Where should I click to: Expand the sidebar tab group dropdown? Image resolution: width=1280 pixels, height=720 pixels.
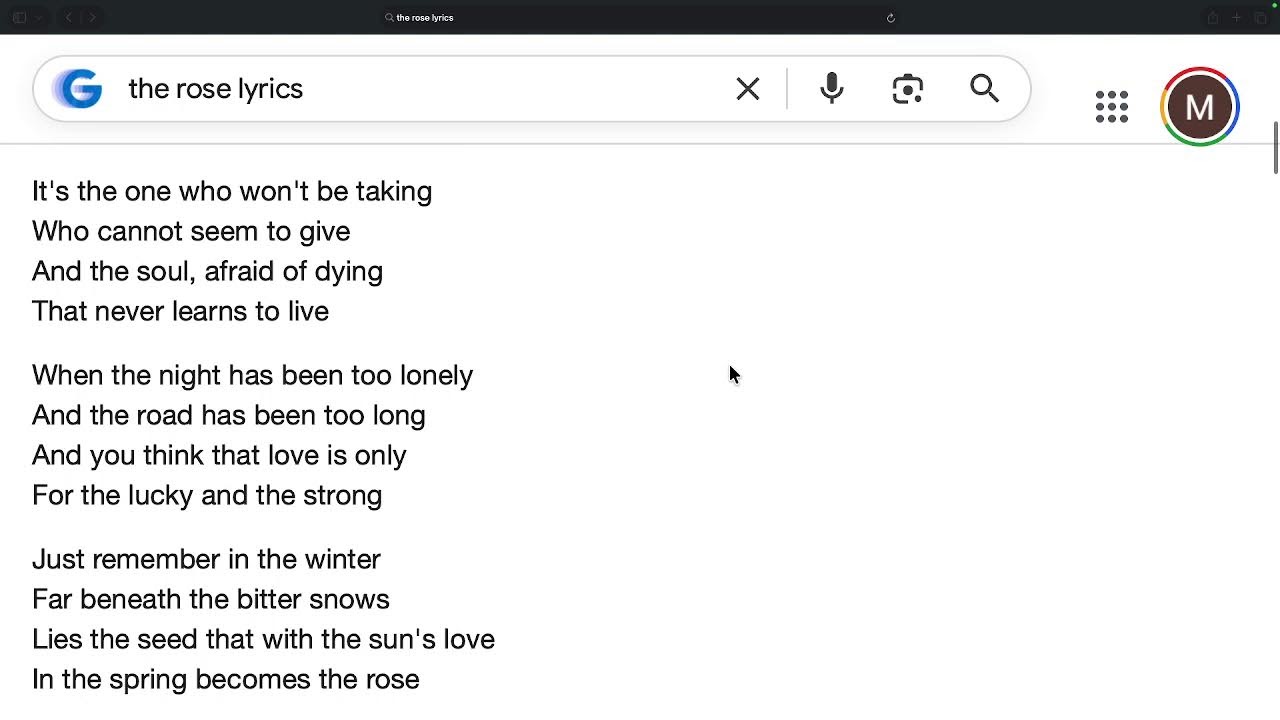(39, 18)
